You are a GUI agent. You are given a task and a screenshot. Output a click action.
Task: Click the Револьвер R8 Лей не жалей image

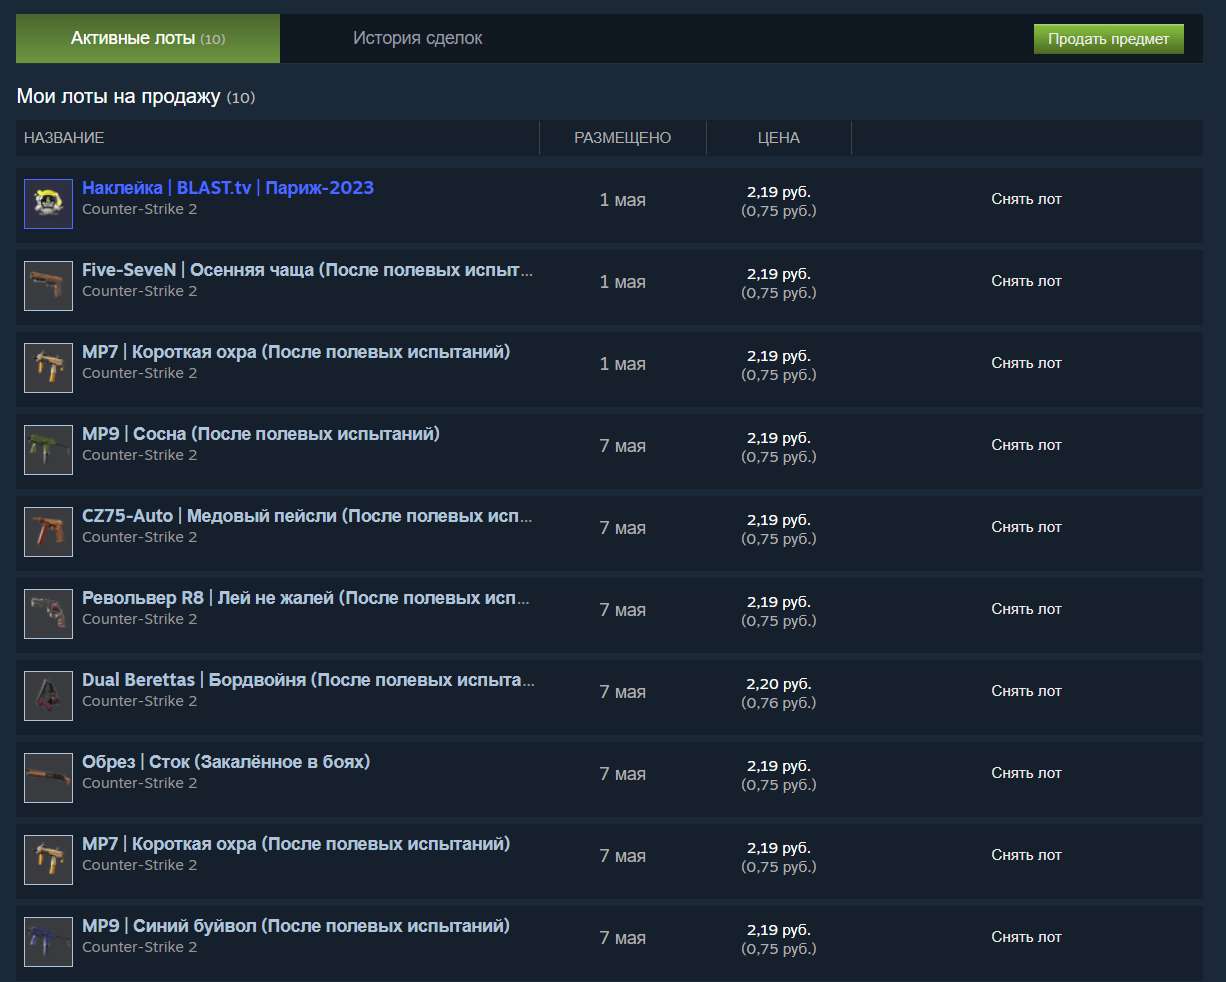(x=48, y=614)
